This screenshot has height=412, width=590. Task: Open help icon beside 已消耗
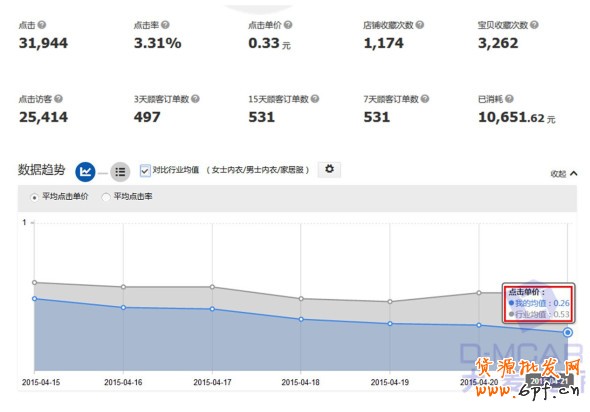click(x=509, y=99)
